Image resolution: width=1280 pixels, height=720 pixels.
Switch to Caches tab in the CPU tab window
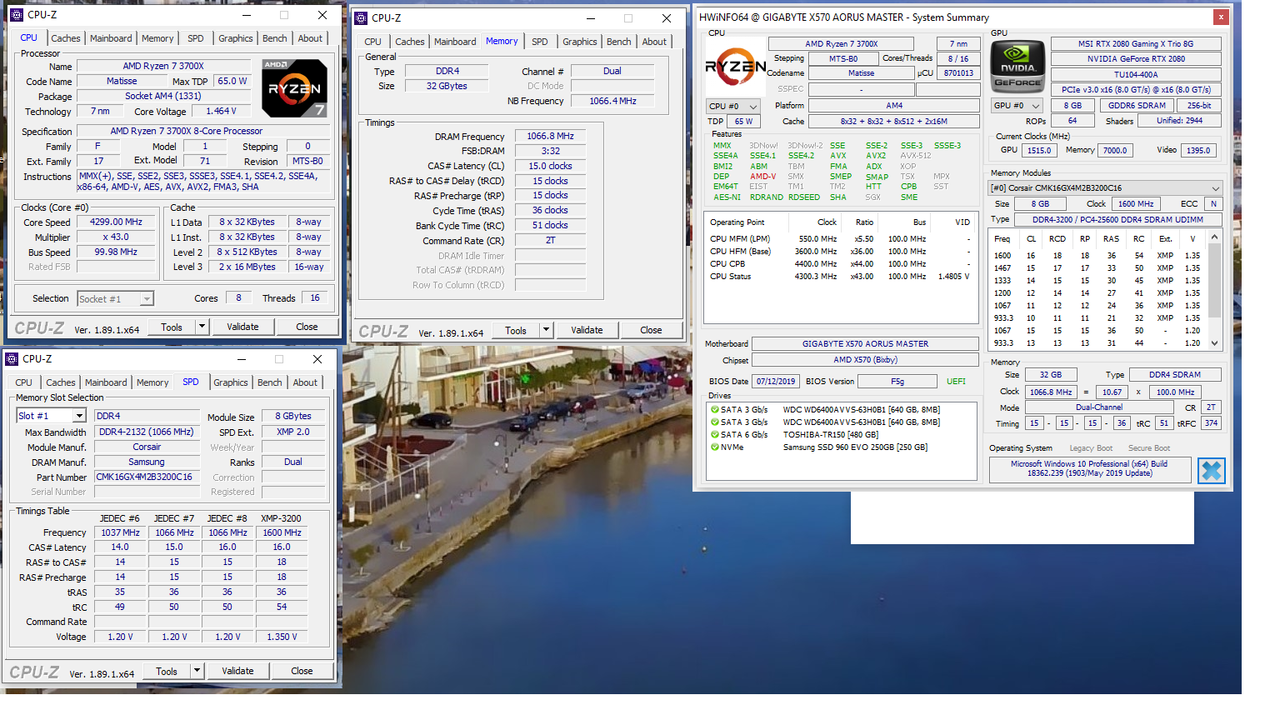(x=66, y=38)
